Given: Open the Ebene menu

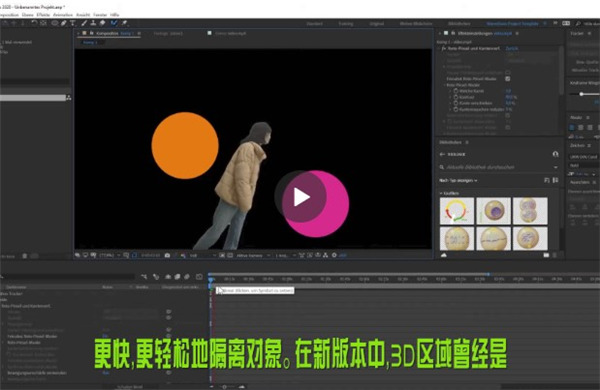Looking at the screenshot, I should (x=28, y=15).
